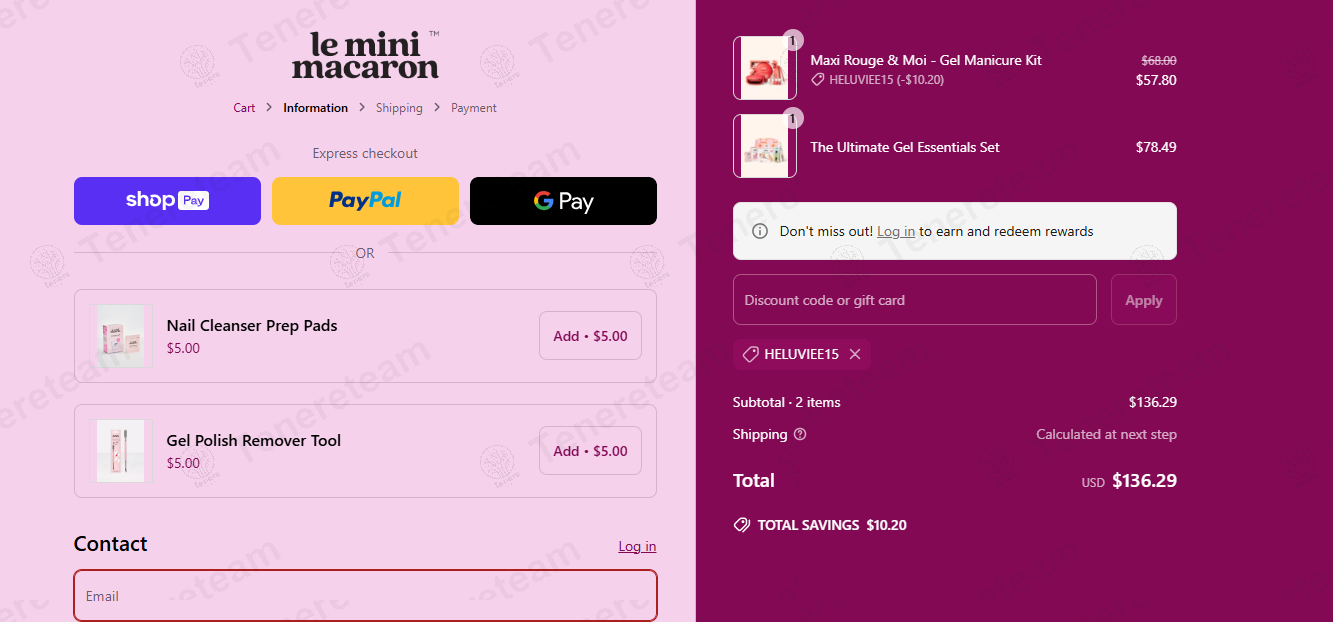Screen dimensions: 1333x622
Task: Click the tag icon on HELUVIEE15 chip
Action: click(x=750, y=354)
